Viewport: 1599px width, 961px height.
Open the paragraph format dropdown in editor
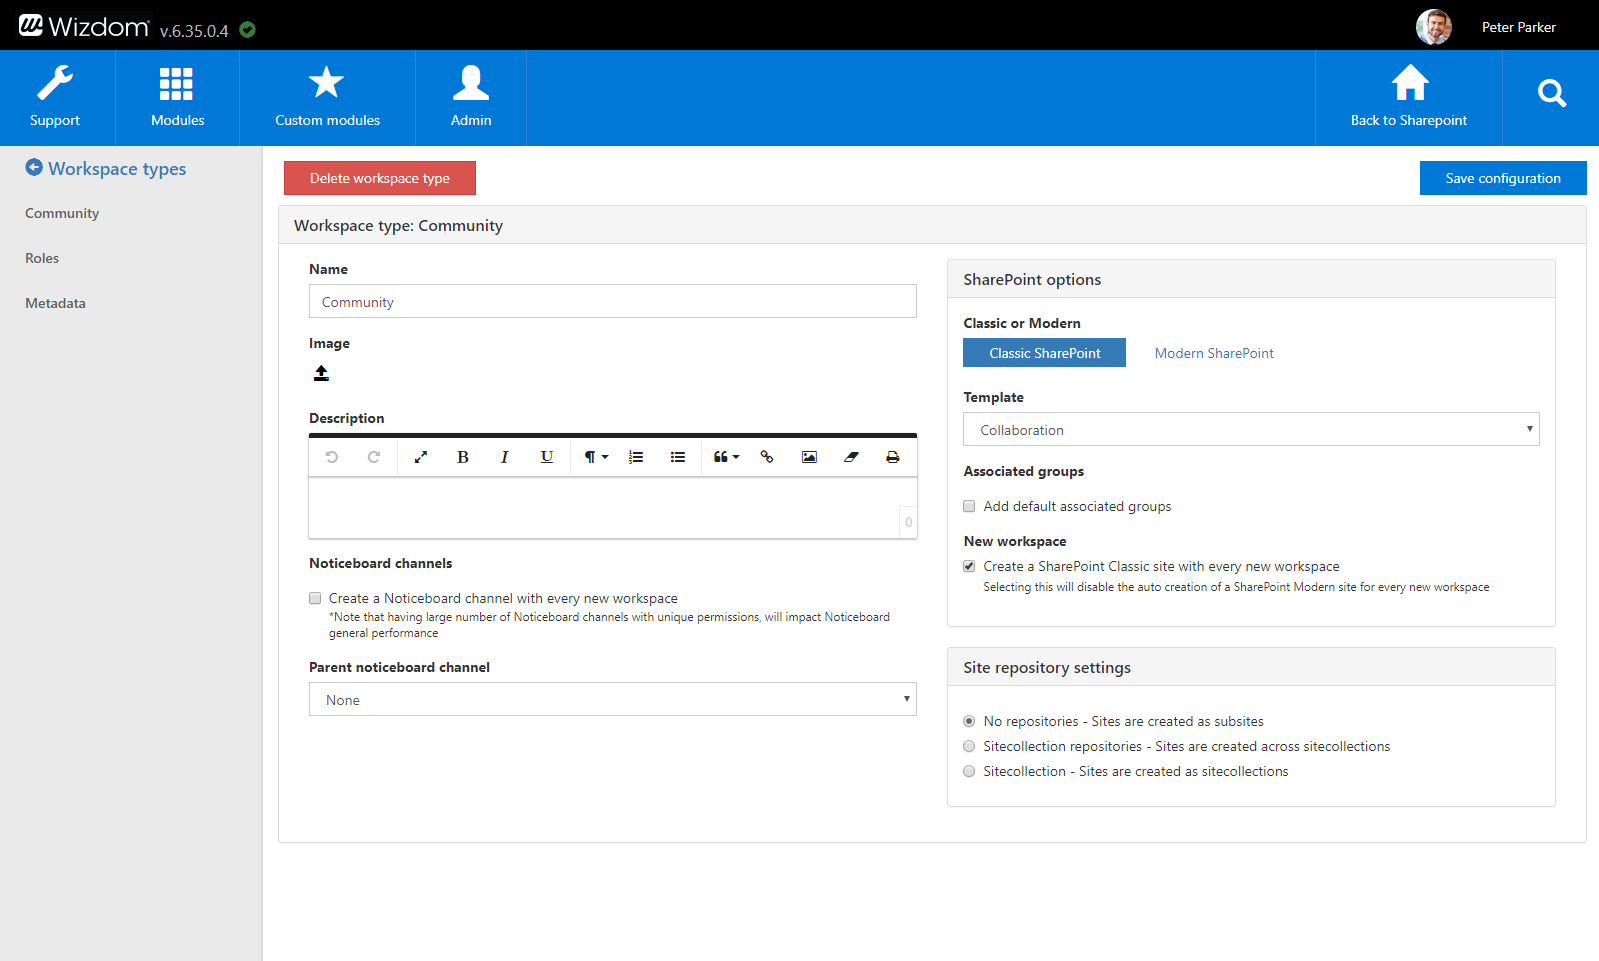(595, 457)
